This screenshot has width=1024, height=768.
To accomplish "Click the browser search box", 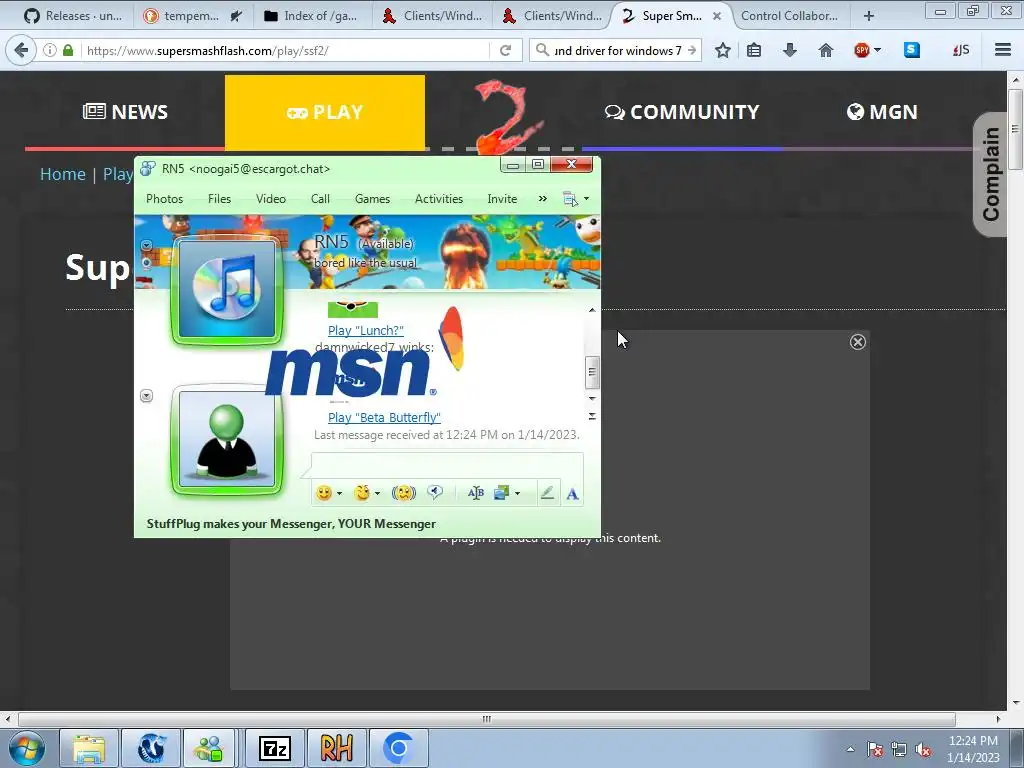I will click(x=616, y=50).
